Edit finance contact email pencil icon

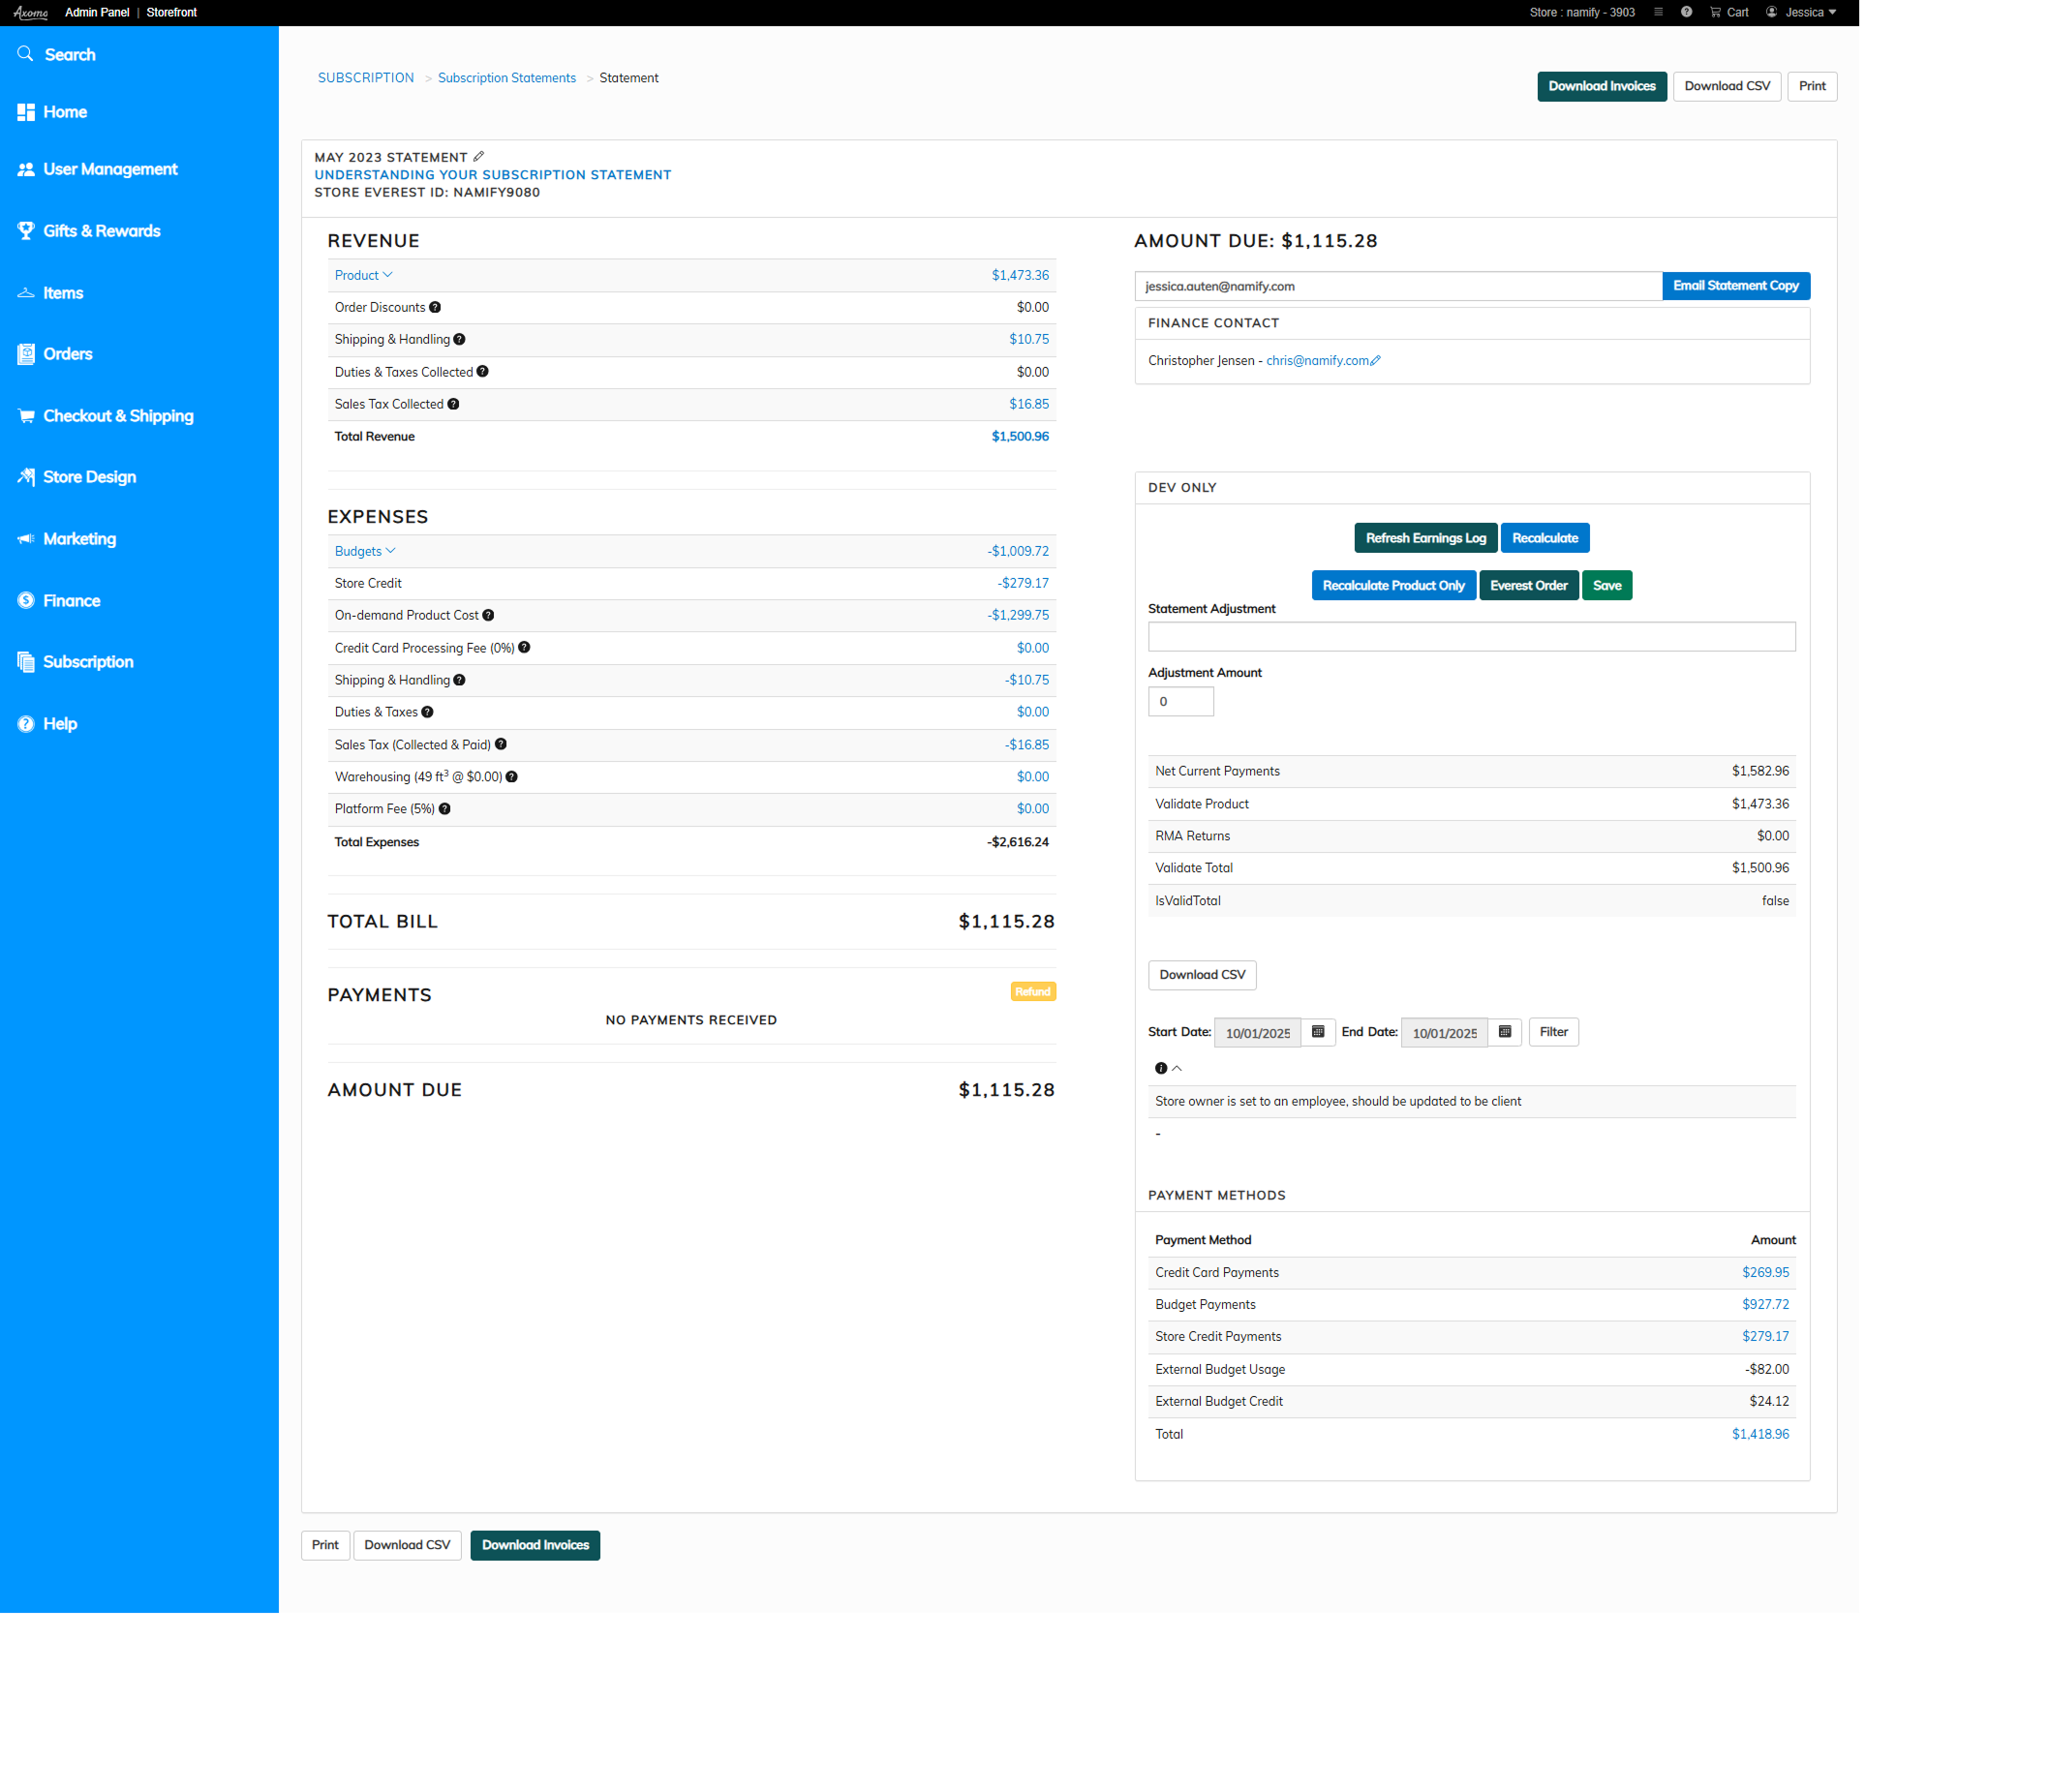tap(1376, 361)
